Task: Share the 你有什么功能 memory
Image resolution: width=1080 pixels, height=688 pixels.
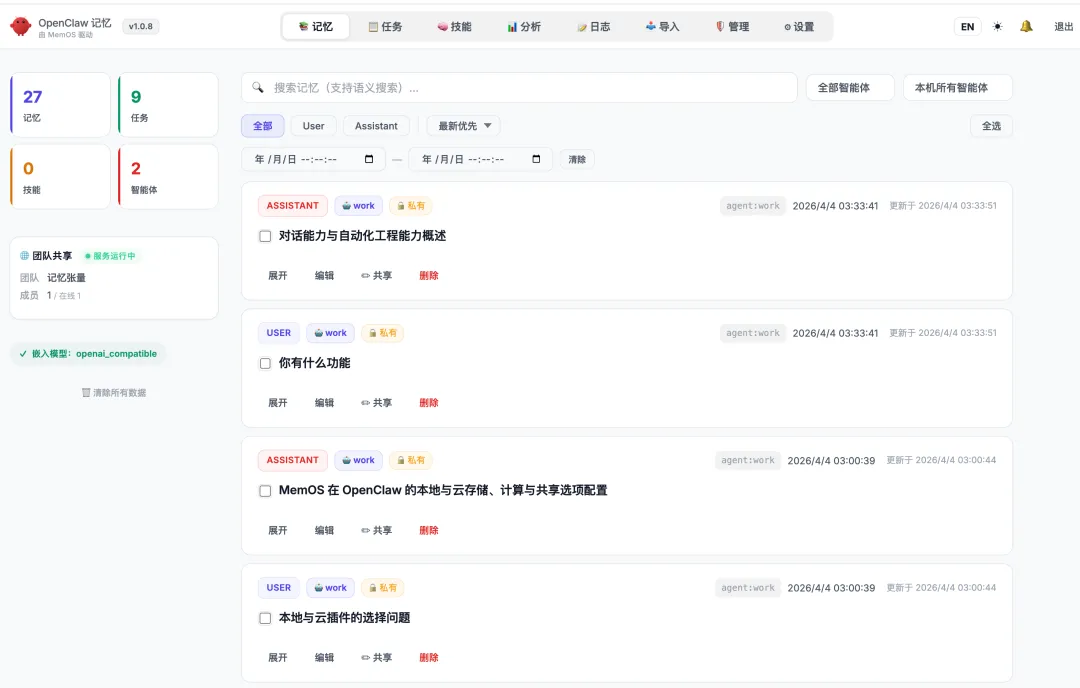Action: click(377, 403)
